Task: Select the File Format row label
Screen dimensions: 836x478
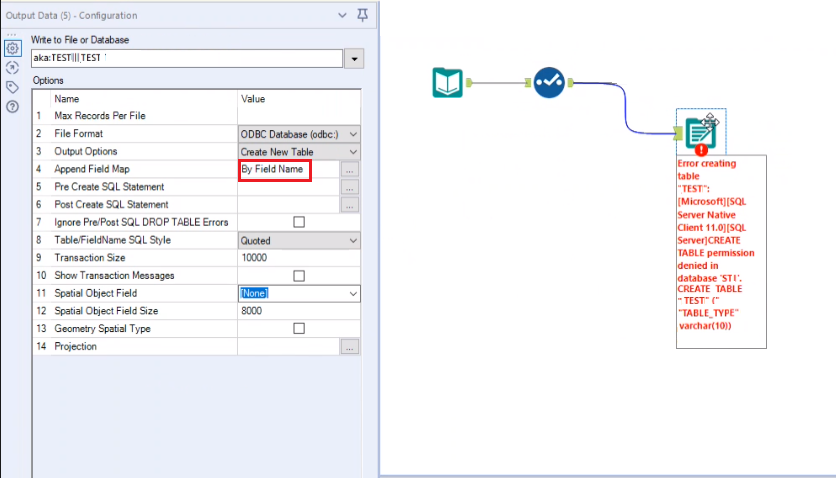Action: coord(78,134)
